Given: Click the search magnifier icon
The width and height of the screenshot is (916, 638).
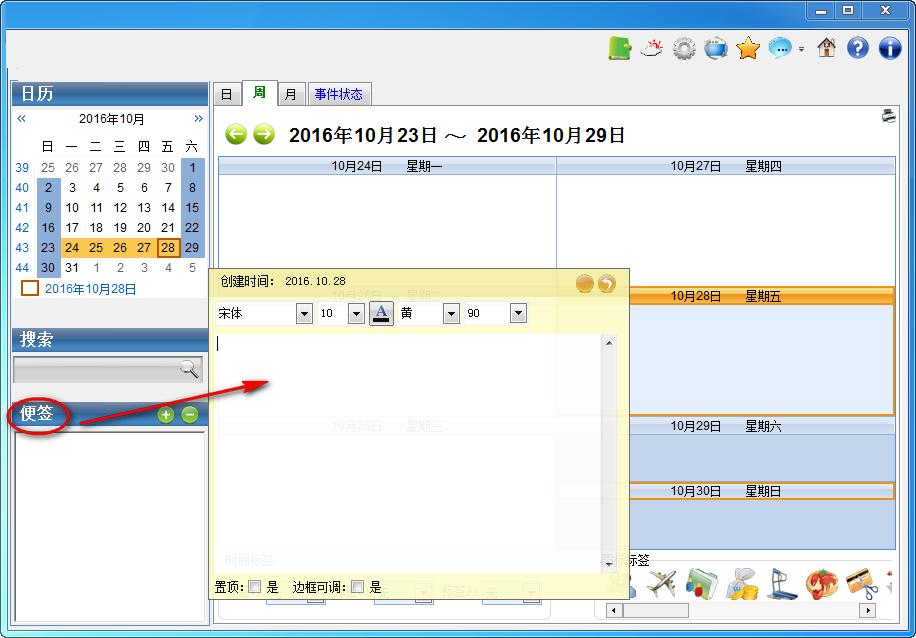Looking at the screenshot, I should (x=189, y=369).
